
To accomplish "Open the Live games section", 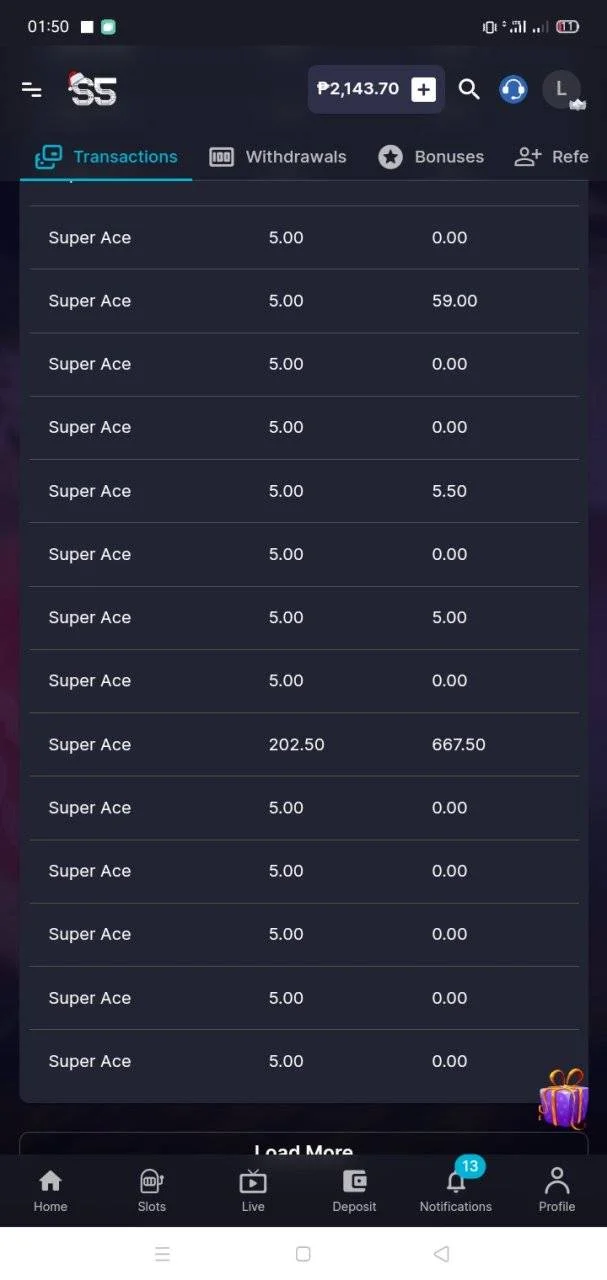I will click(253, 1191).
